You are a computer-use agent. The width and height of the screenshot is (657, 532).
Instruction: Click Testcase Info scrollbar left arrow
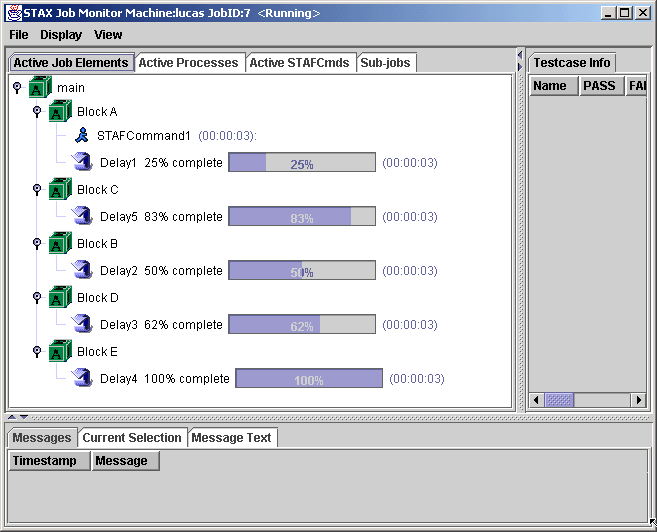click(536, 400)
